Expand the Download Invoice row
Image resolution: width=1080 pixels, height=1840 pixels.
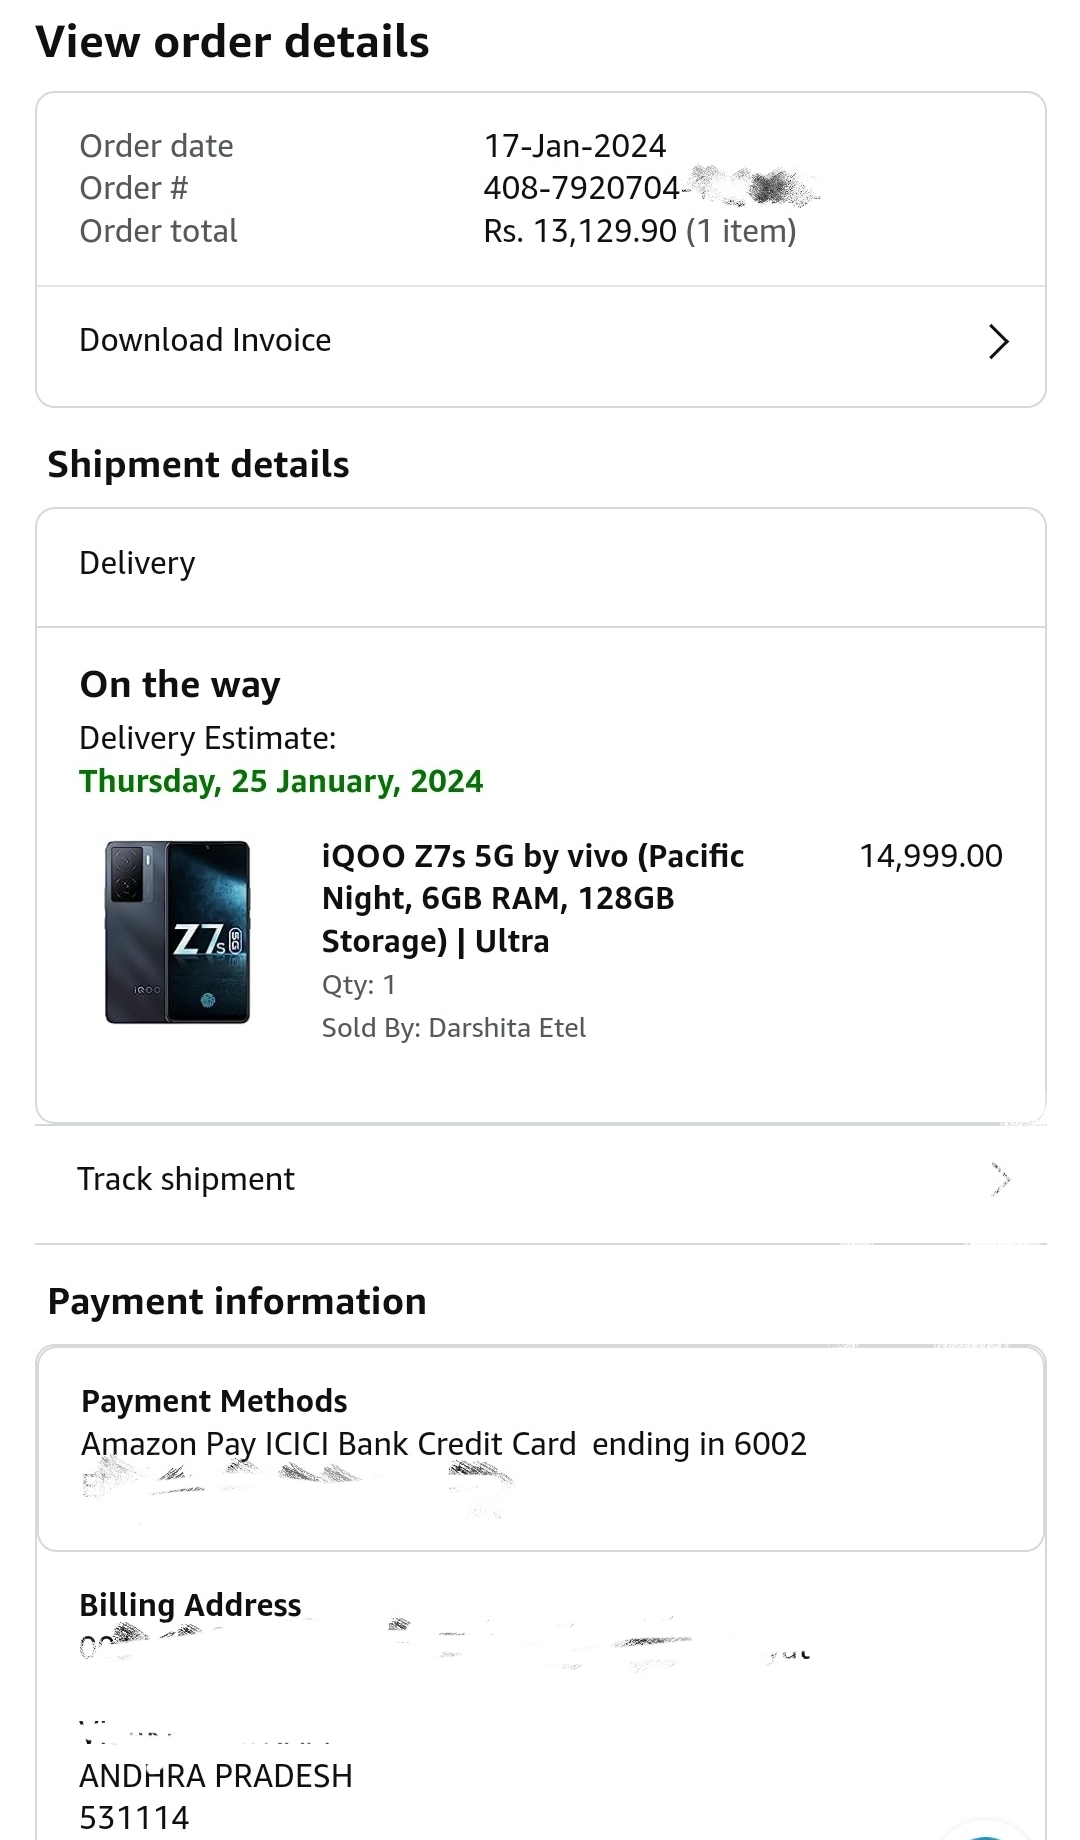[x=540, y=340]
